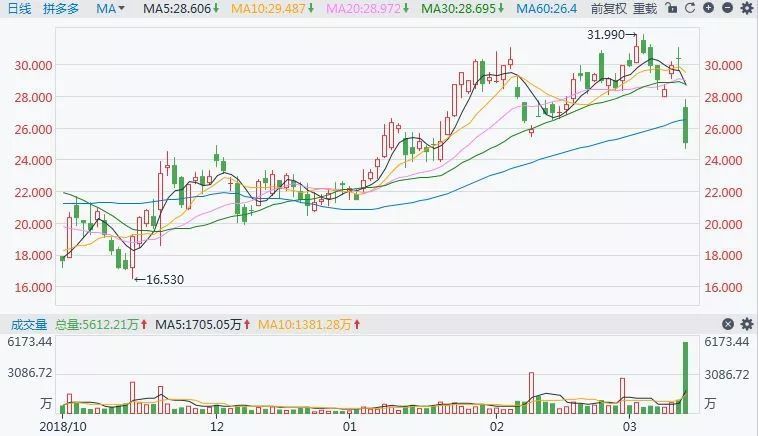This screenshot has height=436, width=758.
Task: Close the 成交量 volume panel
Action: [x=728, y=324]
